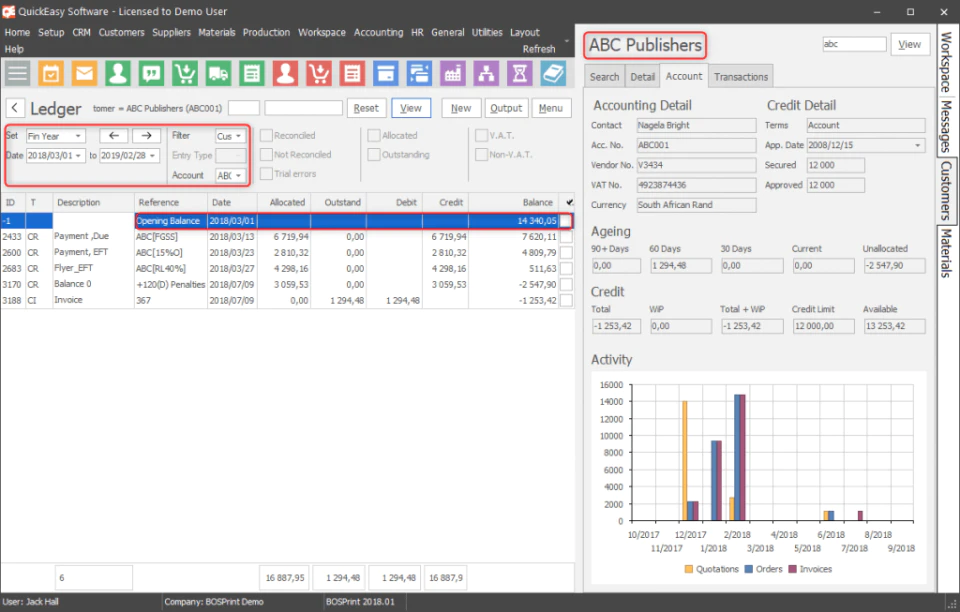Open the Accounting menu

click(378, 32)
